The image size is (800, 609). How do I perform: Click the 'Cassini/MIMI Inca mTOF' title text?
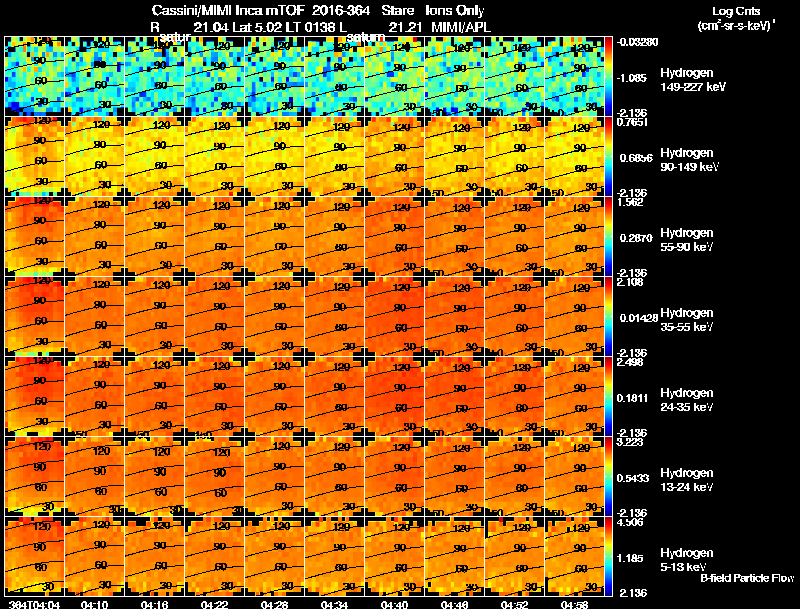click(x=228, y=11)
